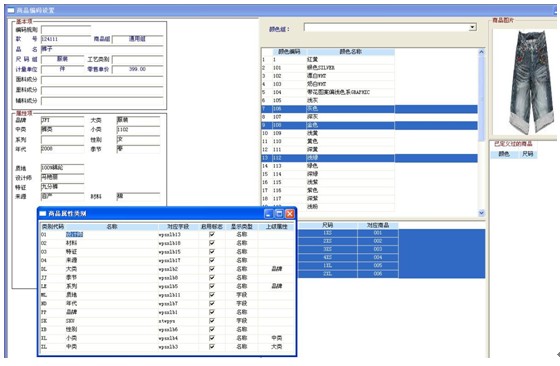Toggle the enabled checkbox for 大类 row

click(212, 269)
